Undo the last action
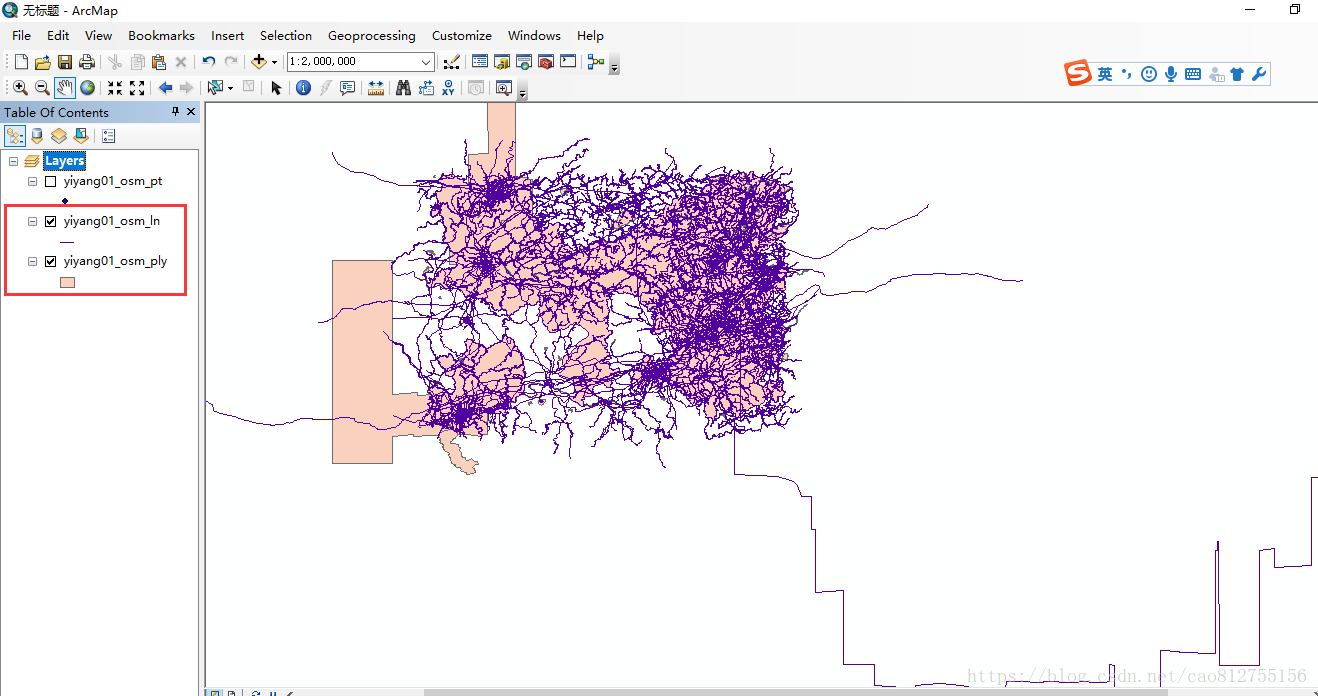This screenshot has width=1318, height=696. 208,62
